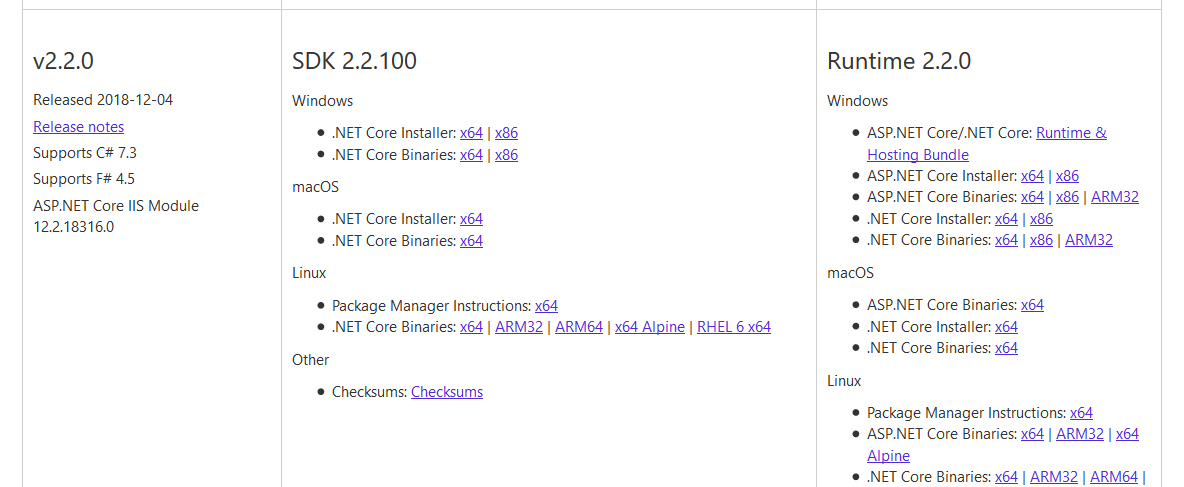Viewport: 1184px width, 487px height.
Task: Download Runtime macOS .NET Core Installer x64
Action: pyautogui.click(x=1007, y=327)
